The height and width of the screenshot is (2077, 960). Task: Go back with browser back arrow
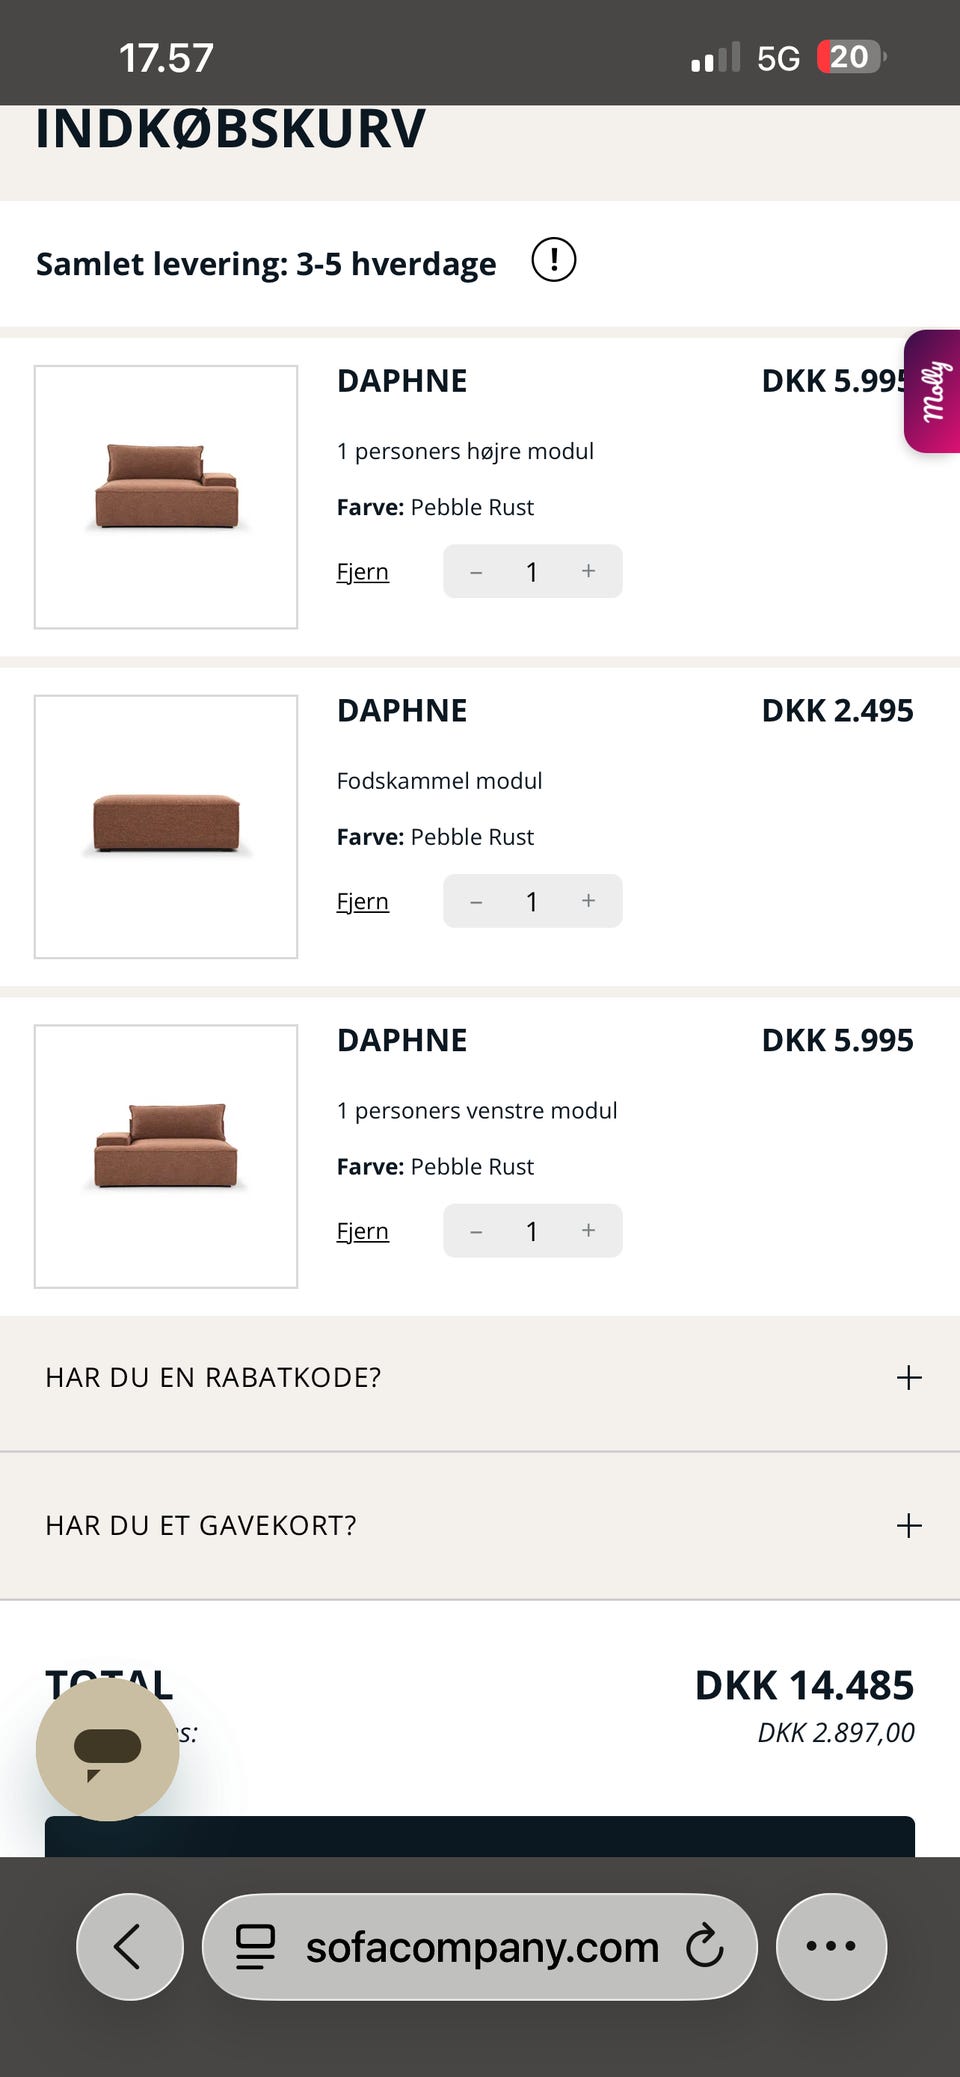(129, 1946)
